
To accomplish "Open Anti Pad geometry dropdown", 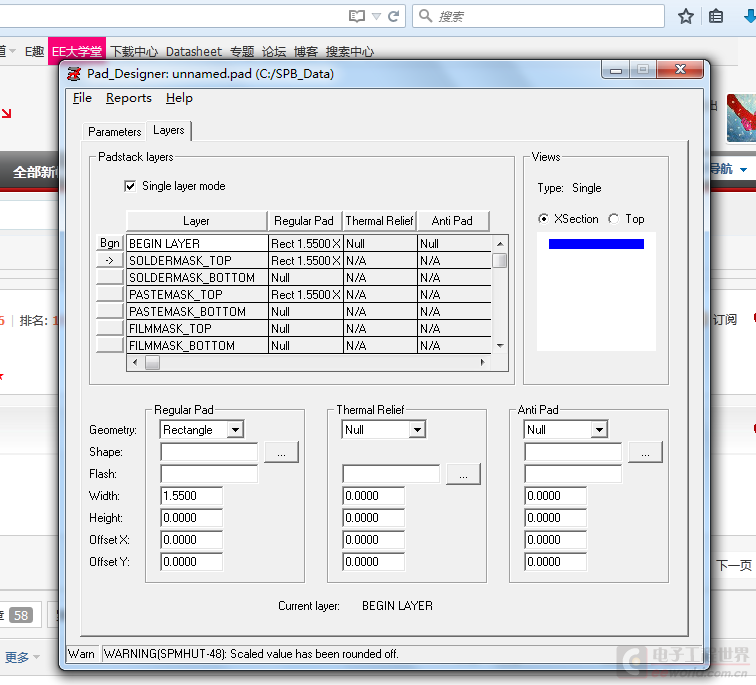I will (599, 430).
